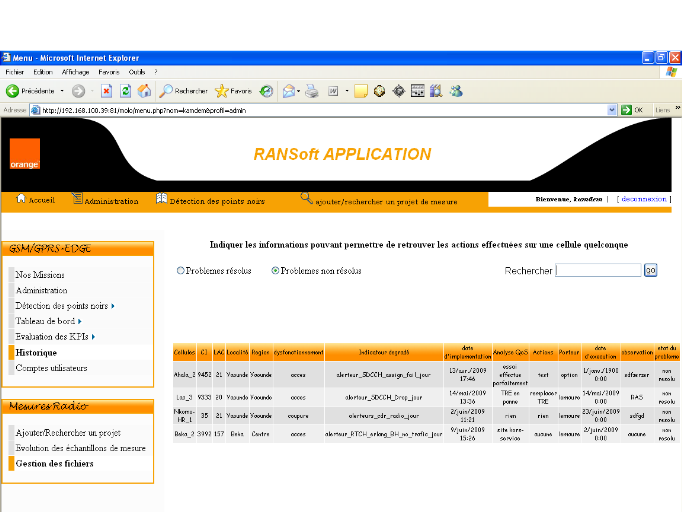682x512 pixels.
Task: Open 'Comptes utilisateurs' in the sidebar
Action: pos(51,368)
